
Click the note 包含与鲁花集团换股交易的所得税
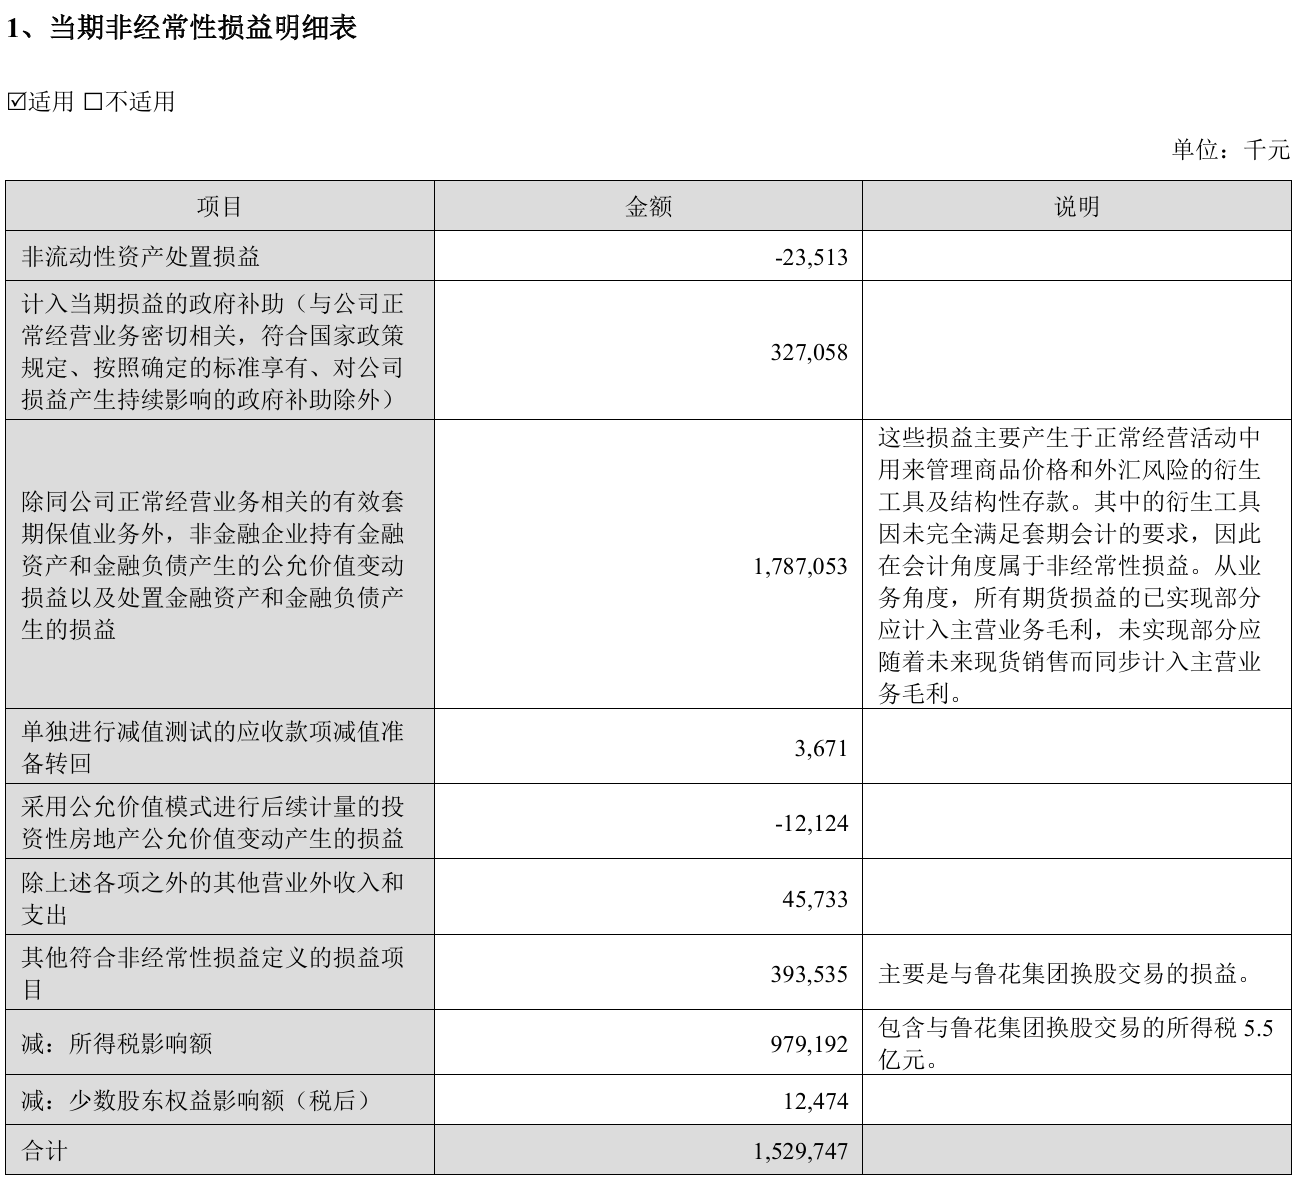(x=1076, y=1043)
